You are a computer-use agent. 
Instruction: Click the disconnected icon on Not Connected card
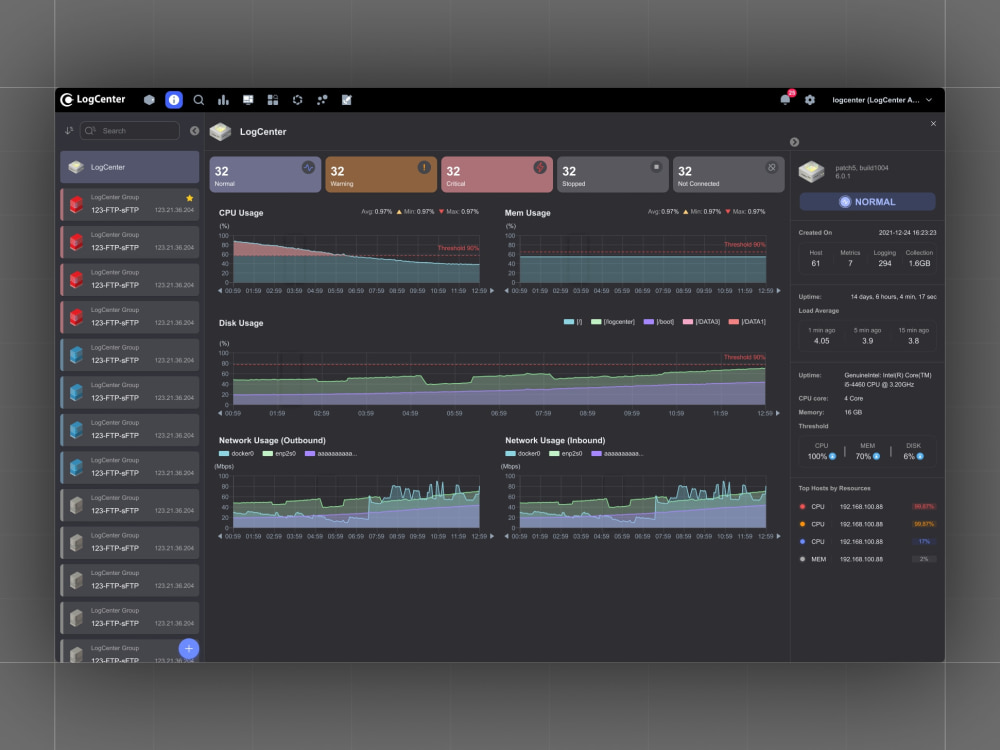(772, 167)
